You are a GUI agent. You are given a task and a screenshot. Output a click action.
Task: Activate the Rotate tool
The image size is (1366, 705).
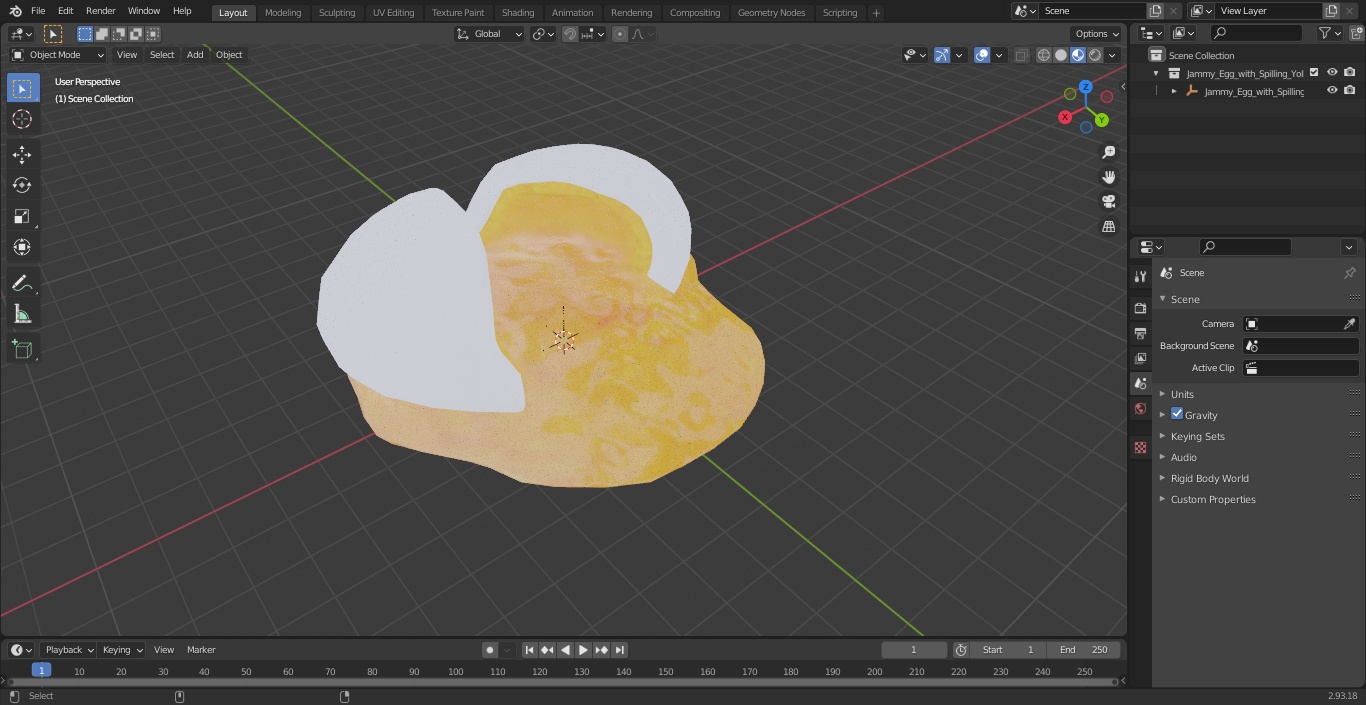pyautogui.click(x=22, y=185)
